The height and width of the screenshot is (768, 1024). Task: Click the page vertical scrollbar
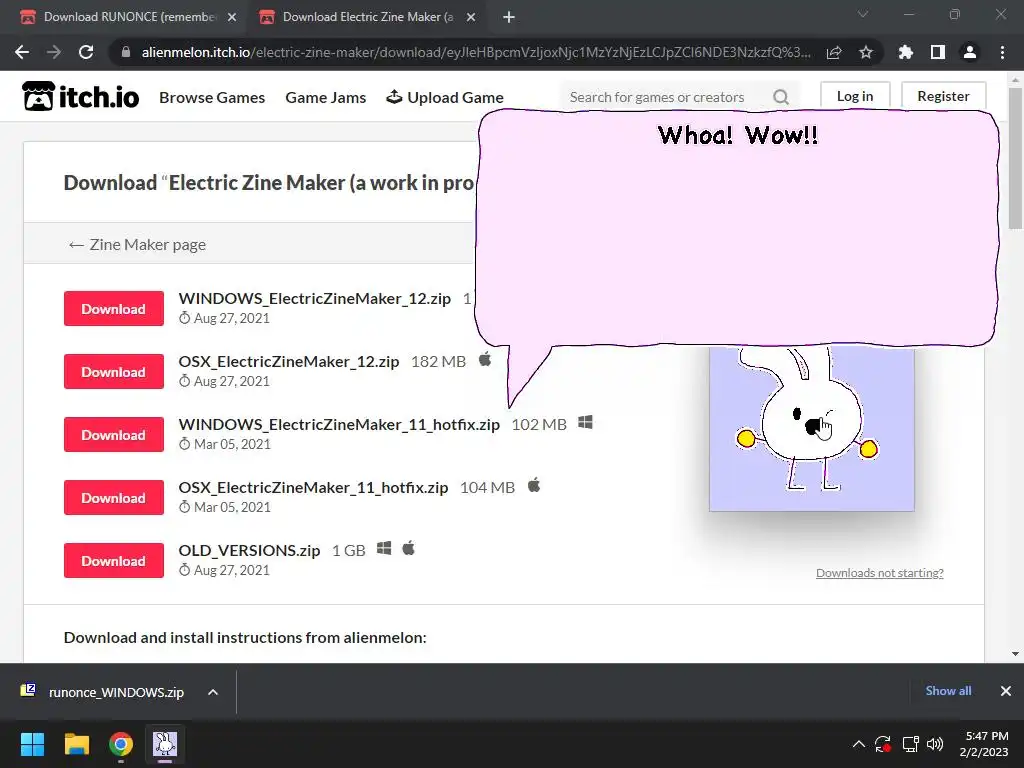tap(1016, 158)
